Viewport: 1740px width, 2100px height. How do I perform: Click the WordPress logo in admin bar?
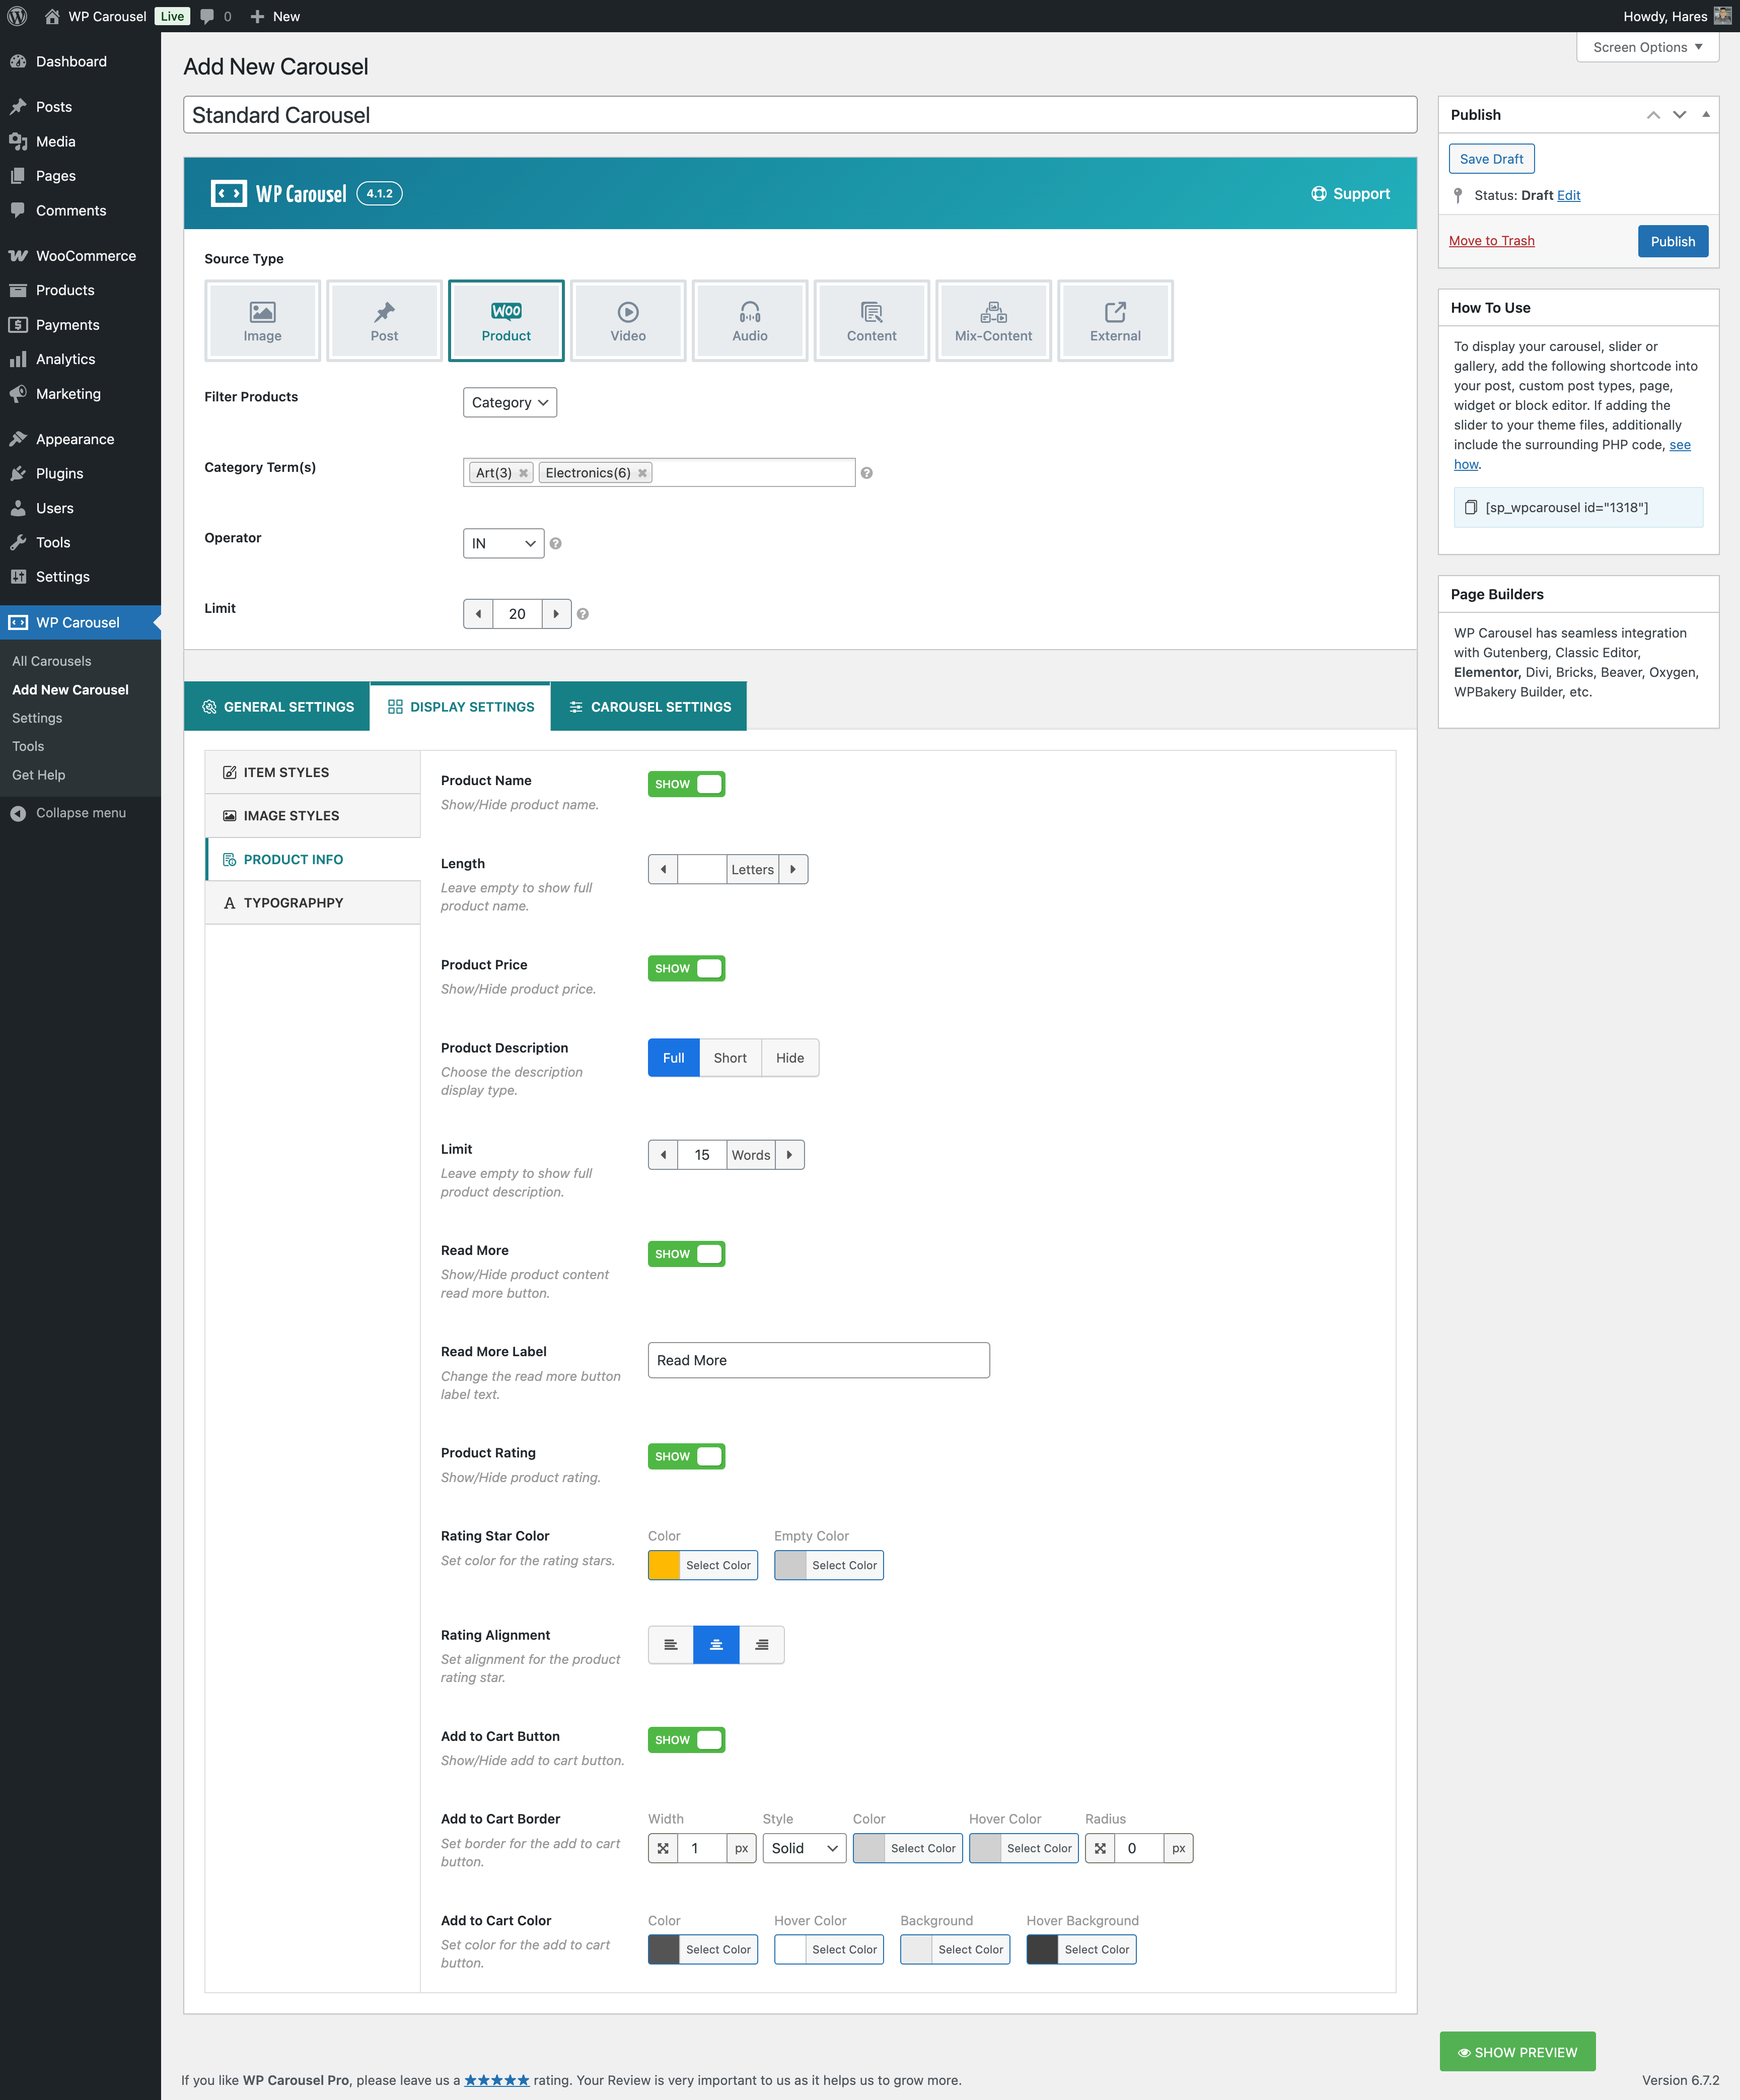click(x=17, y=16)
